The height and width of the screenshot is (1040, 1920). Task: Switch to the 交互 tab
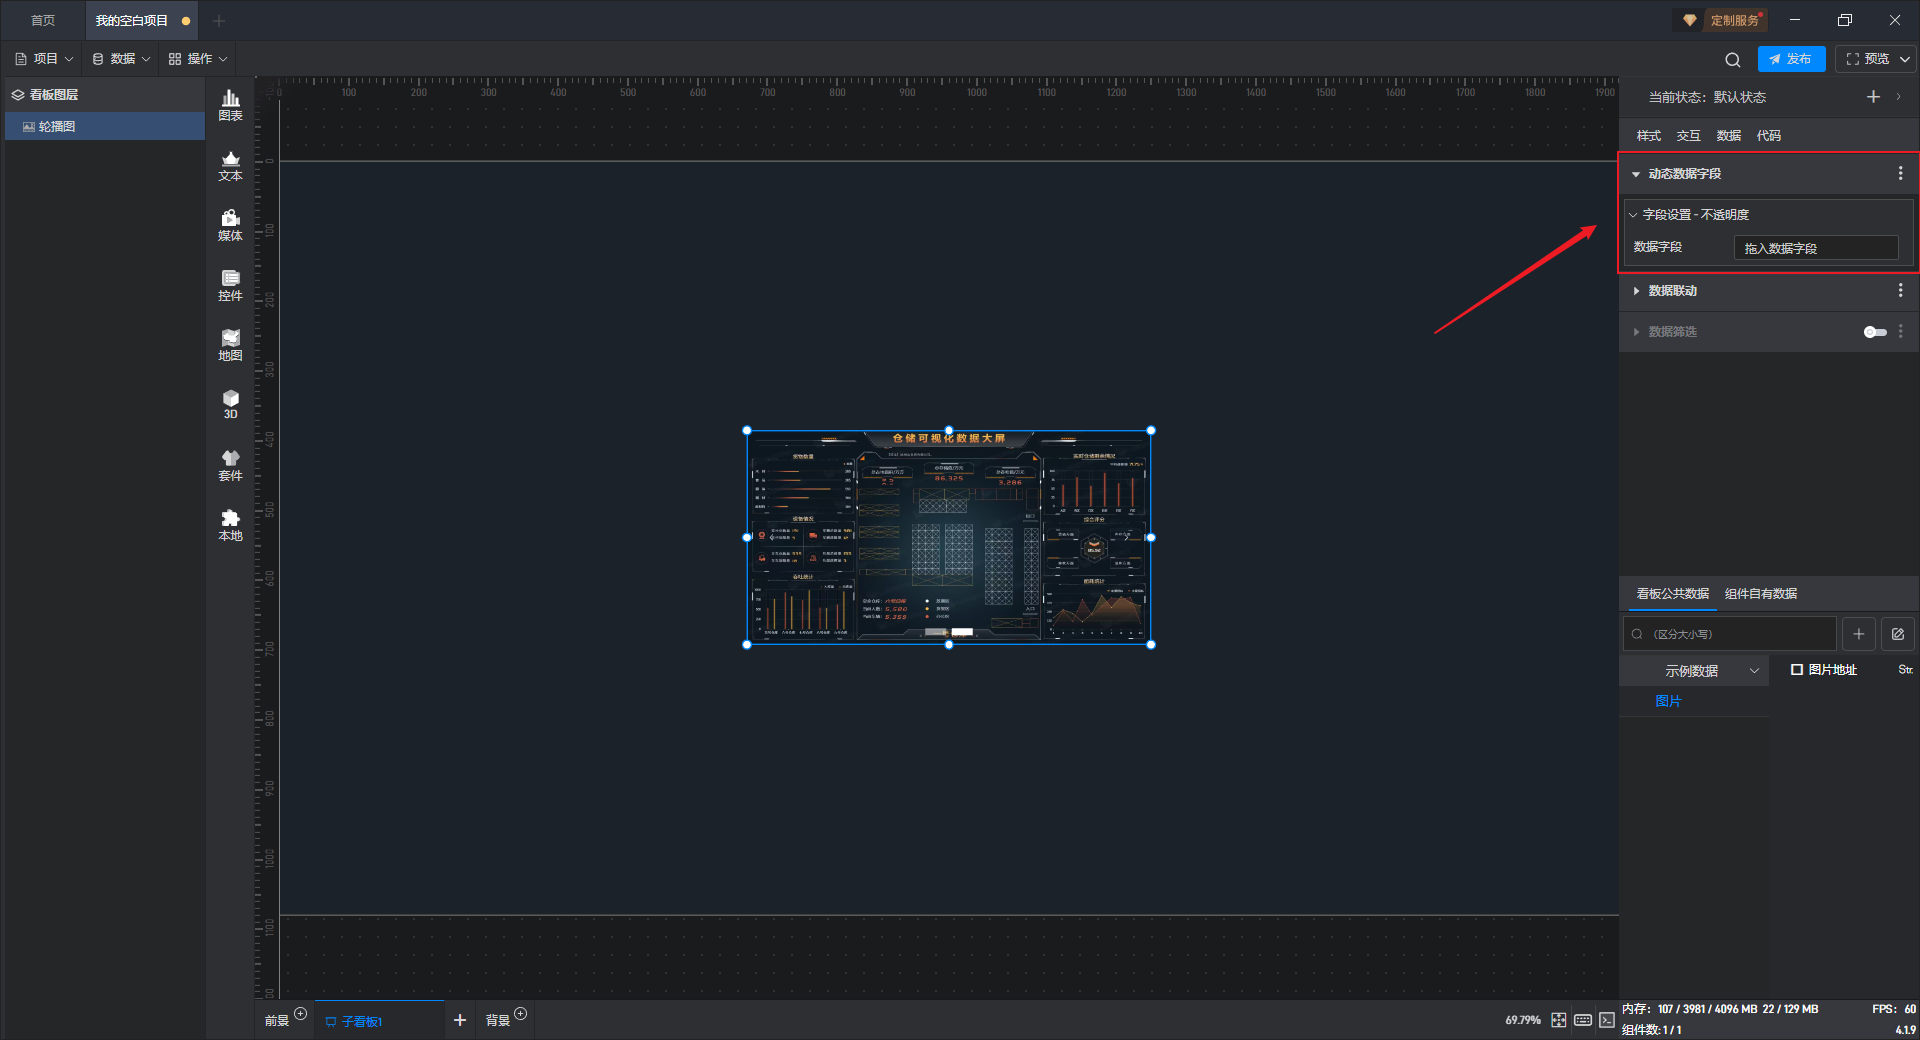tap(1688, 136)
